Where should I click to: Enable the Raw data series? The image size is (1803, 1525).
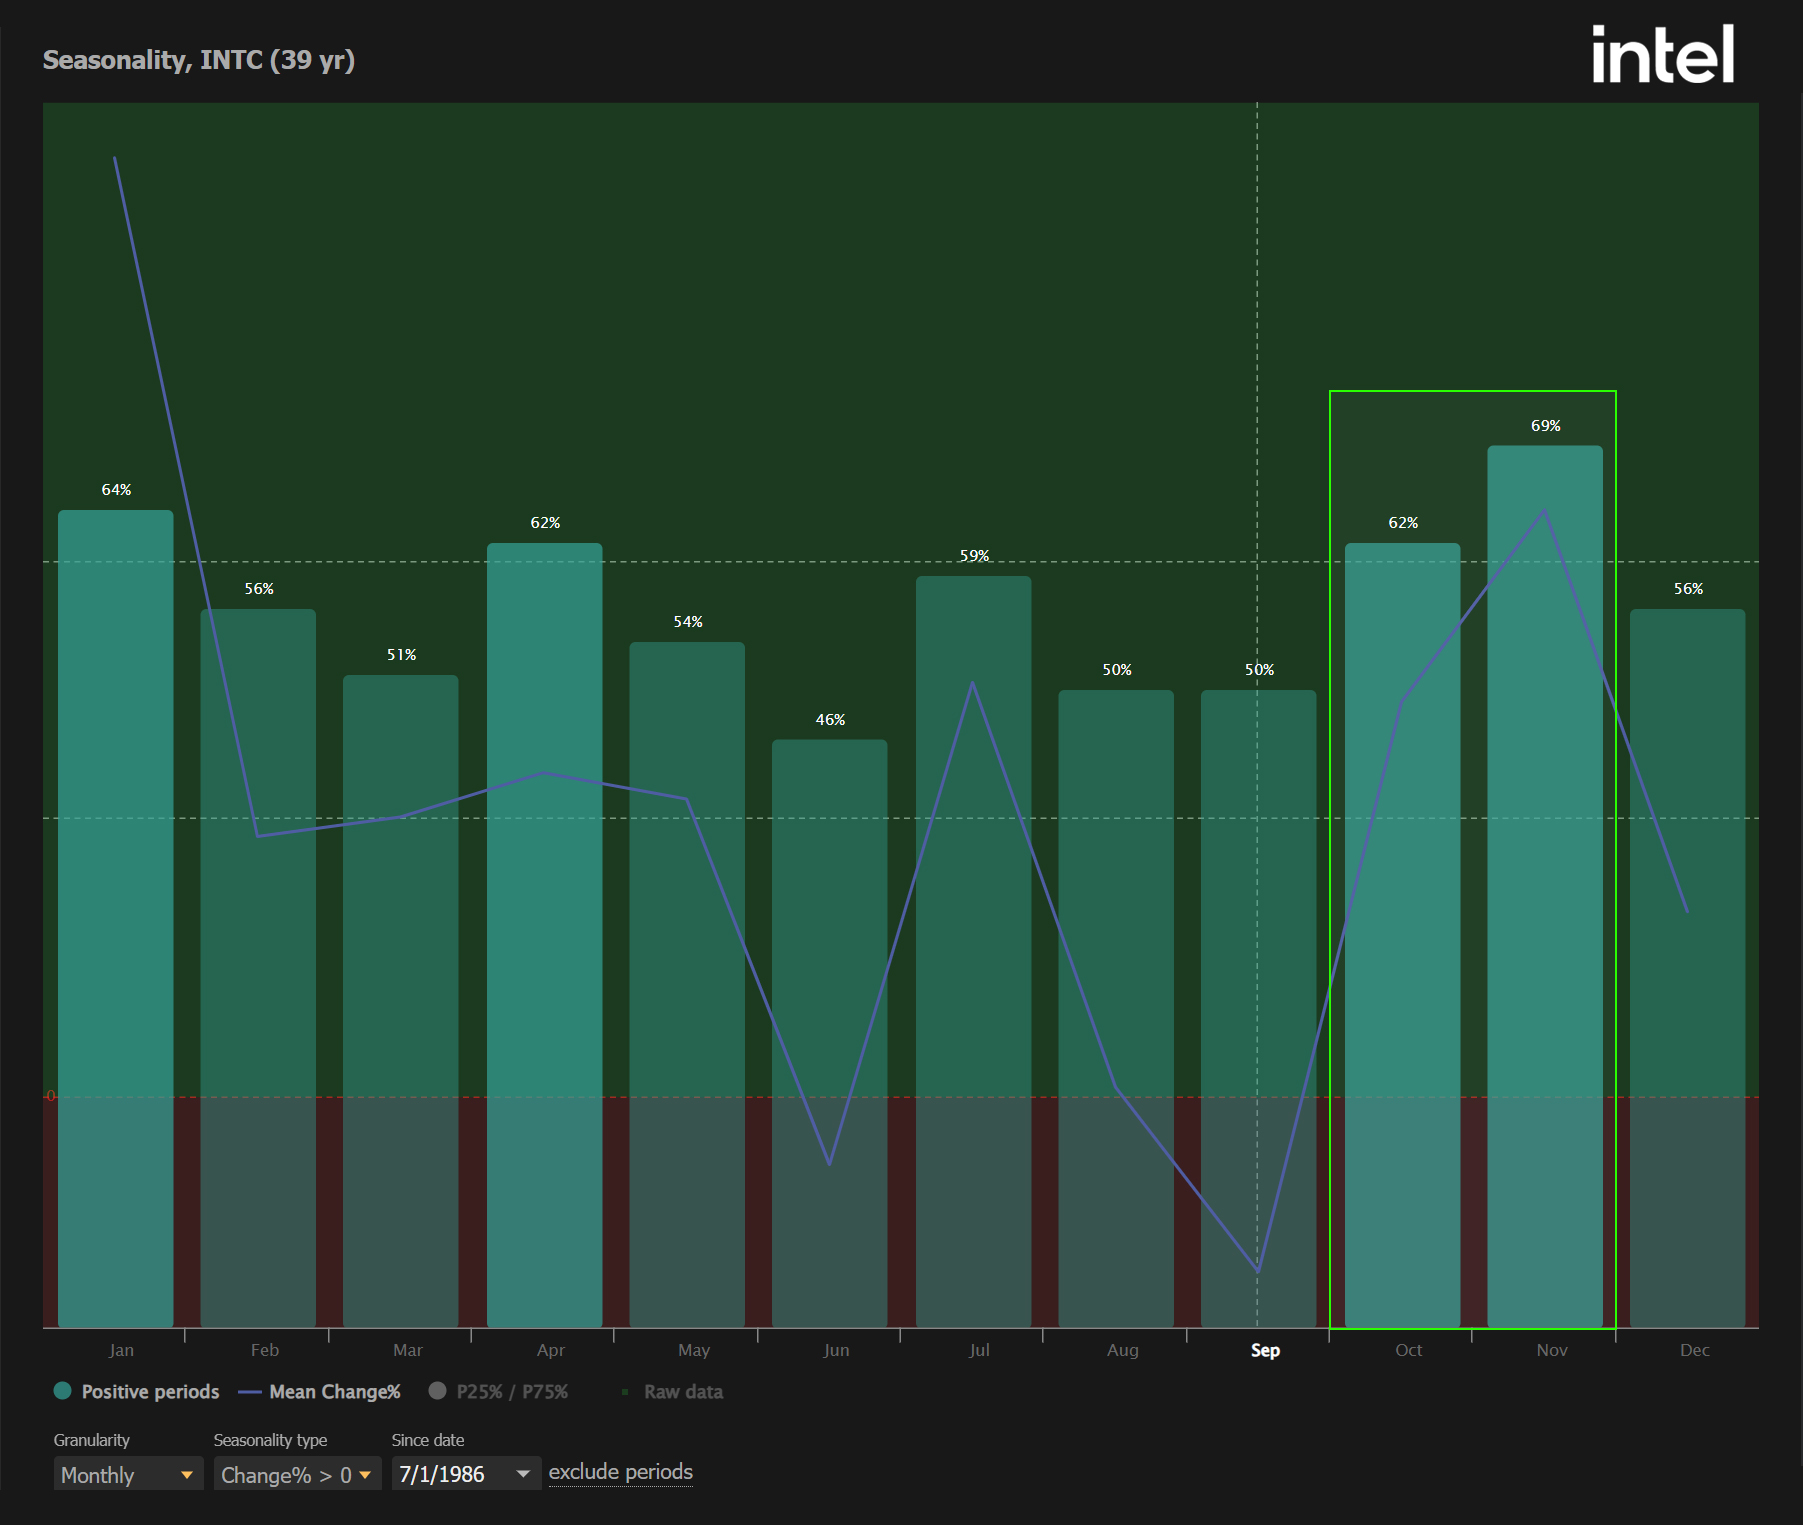(671, 1391)
